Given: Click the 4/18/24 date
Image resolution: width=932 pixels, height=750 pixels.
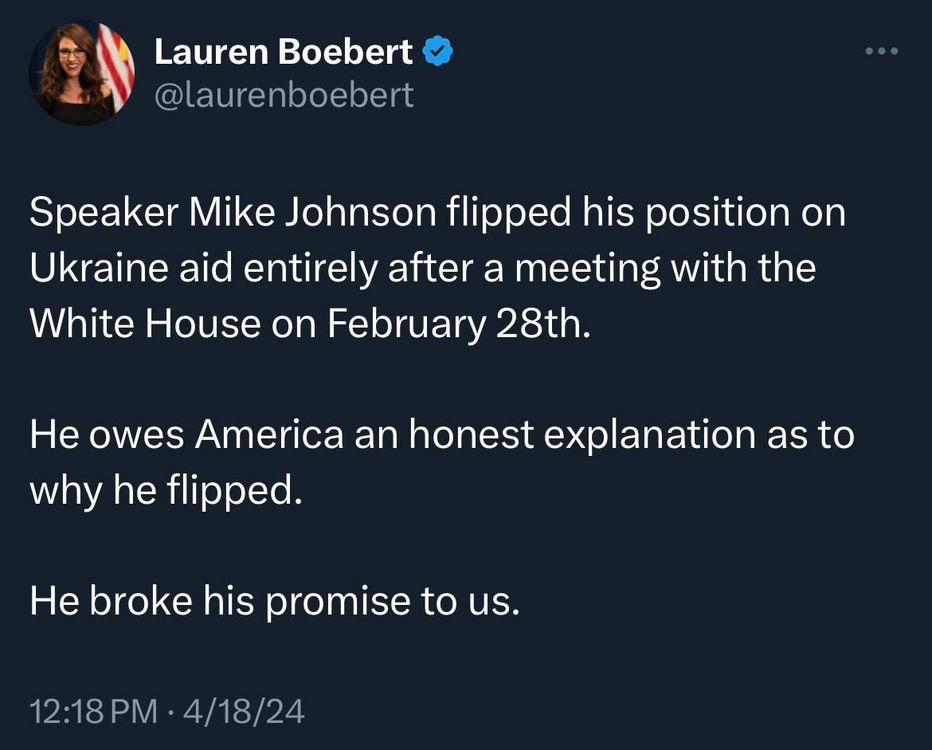Looking at the screenshot, I should pos(245,711).
